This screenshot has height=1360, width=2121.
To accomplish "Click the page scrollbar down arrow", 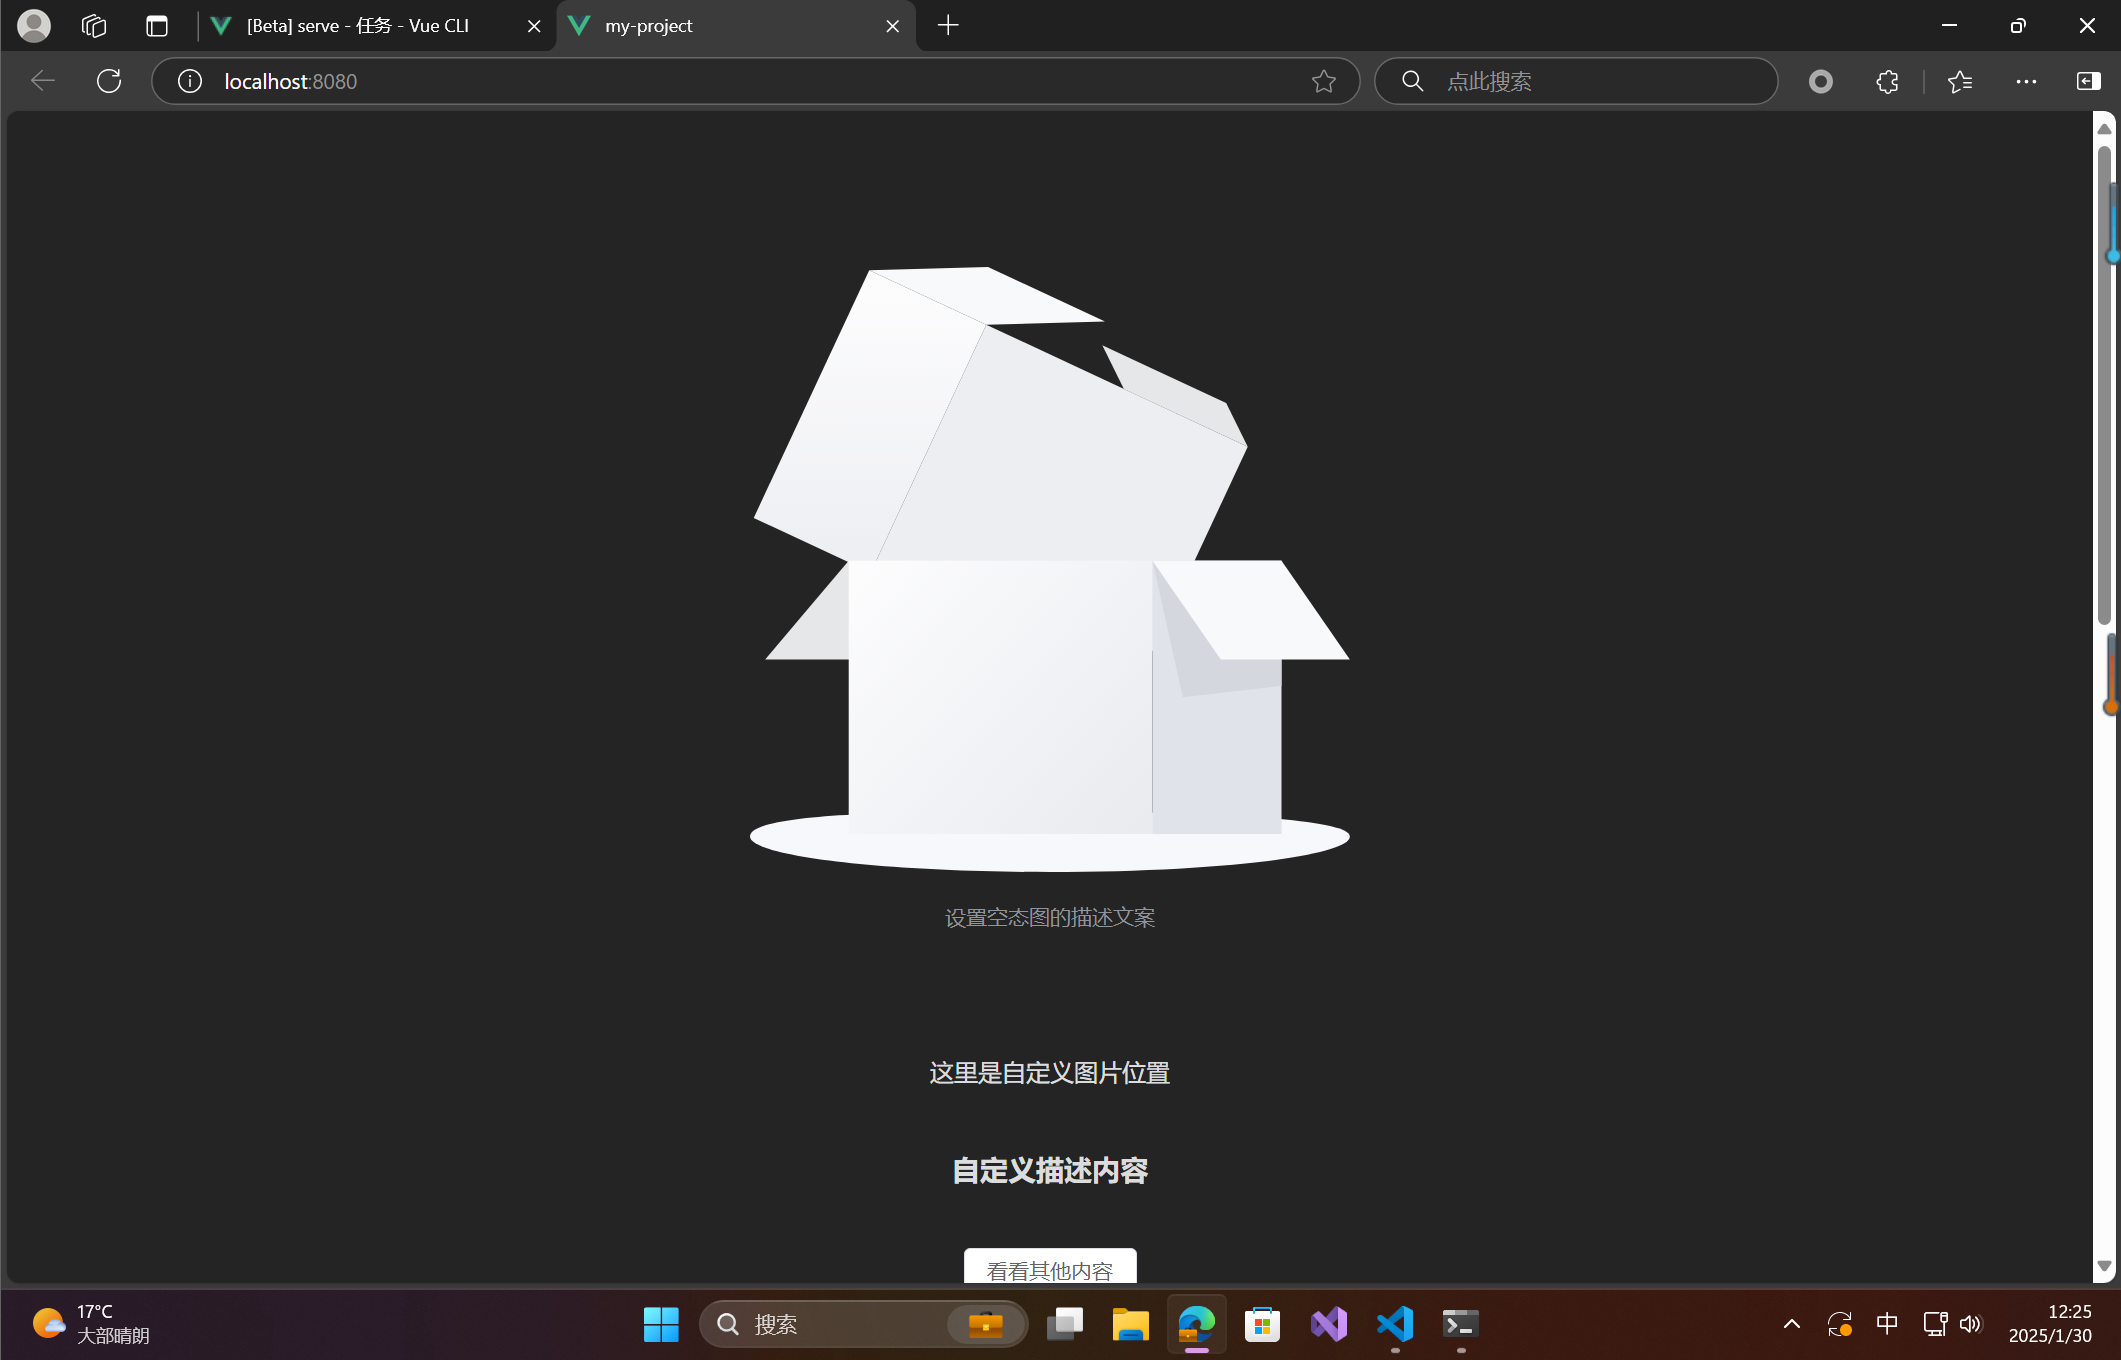I will (2104, 1266).
